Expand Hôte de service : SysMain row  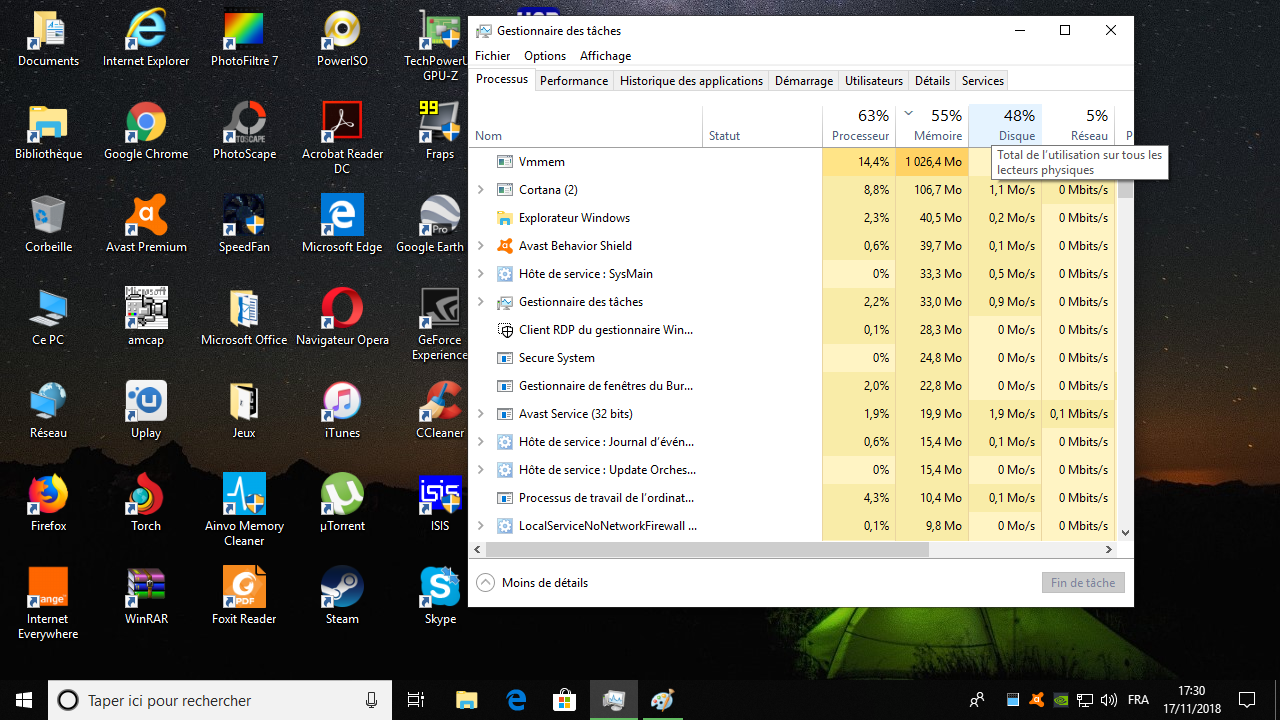pos(481,274)
